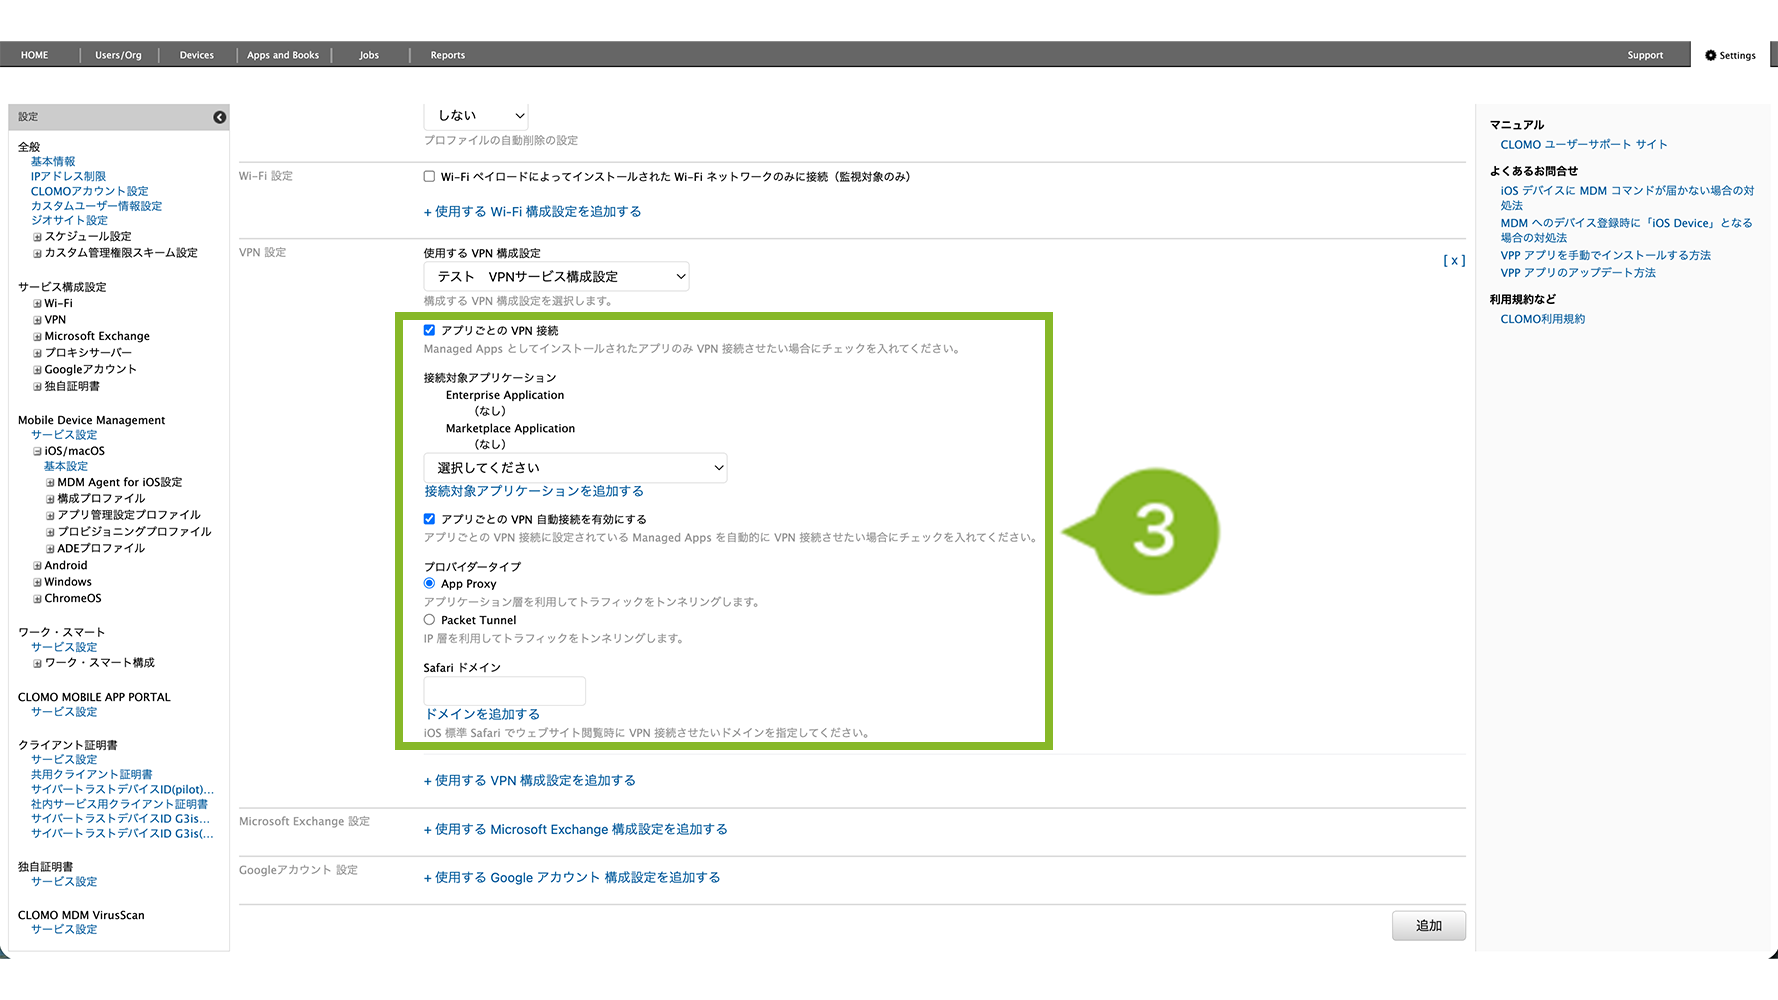Collapse the iOS/macOS tree node
This screenshot has width=1778, height=1000.
37,452
